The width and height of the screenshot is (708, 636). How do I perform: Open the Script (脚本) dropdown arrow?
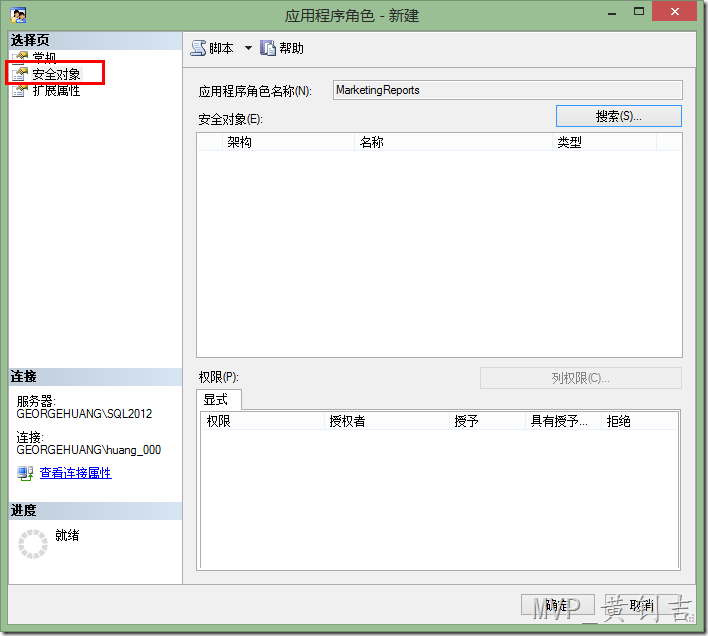pyautogui.click(x=248, y=48)
